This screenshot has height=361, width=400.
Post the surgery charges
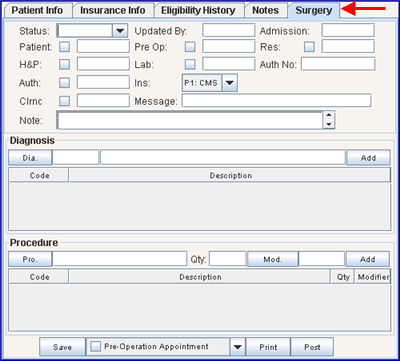point(312,347)
